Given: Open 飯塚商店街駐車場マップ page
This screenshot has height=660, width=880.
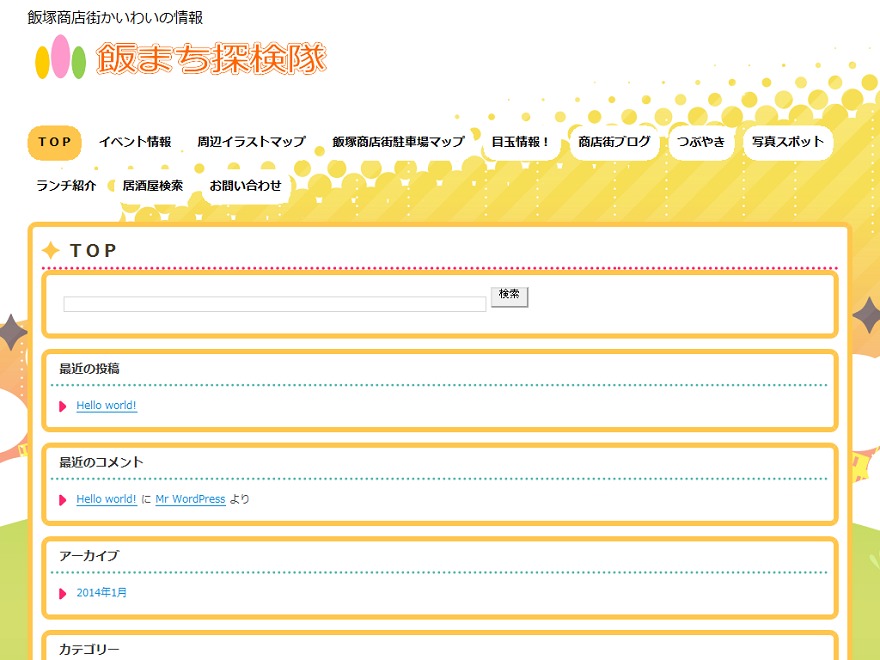Looking at the screenshot, I should (x=398, y=142).
